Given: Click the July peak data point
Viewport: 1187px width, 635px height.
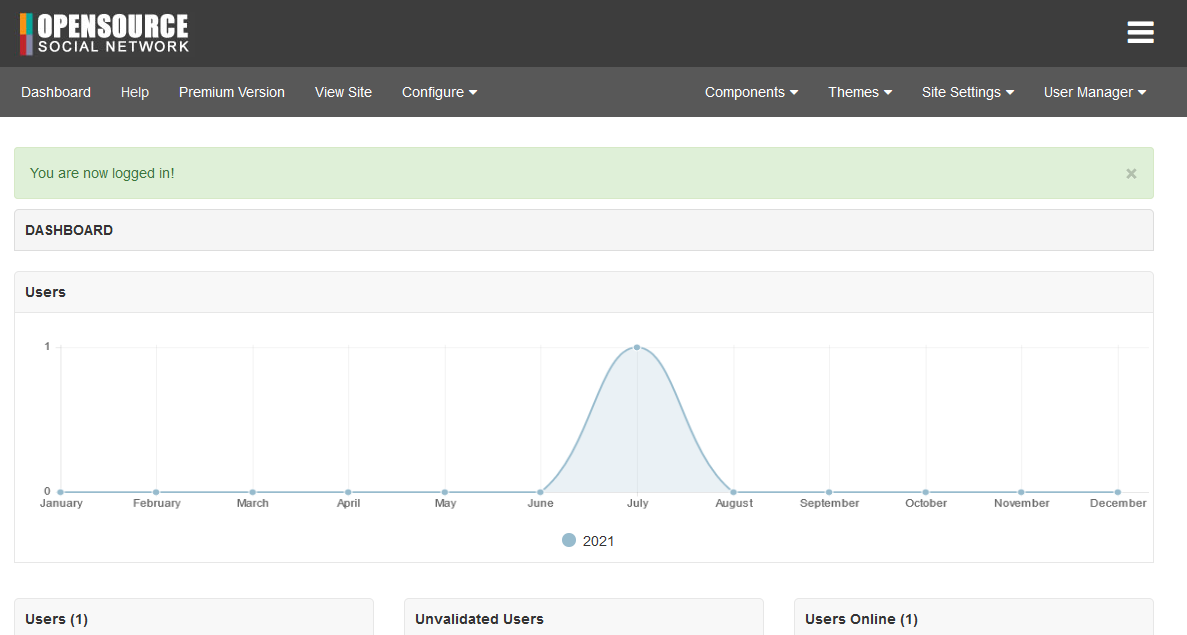Looking at the screenshot, I should (x=637, y=347).
